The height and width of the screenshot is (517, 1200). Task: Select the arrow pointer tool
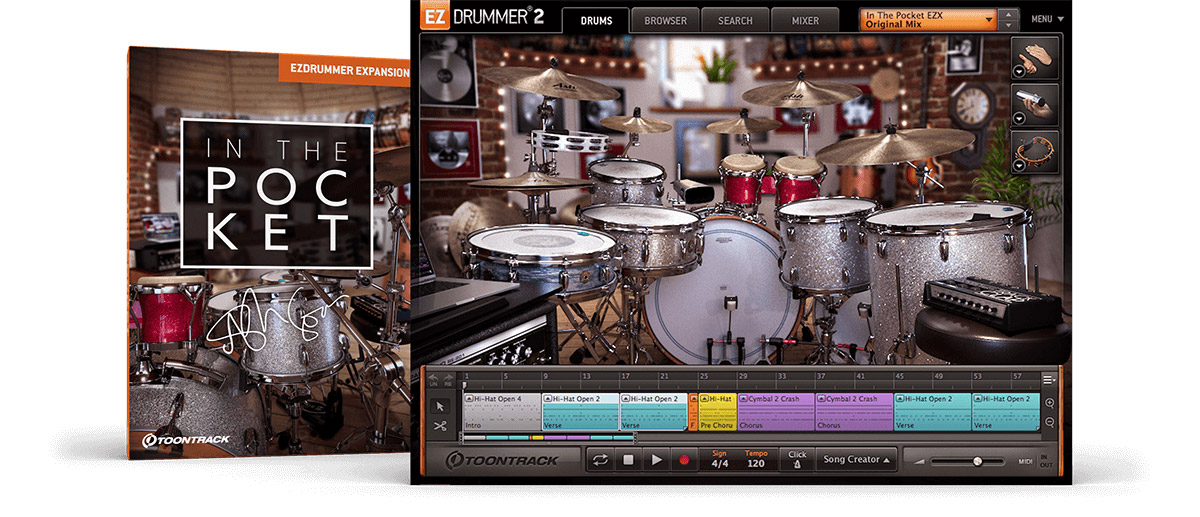[x=439, y=406]
